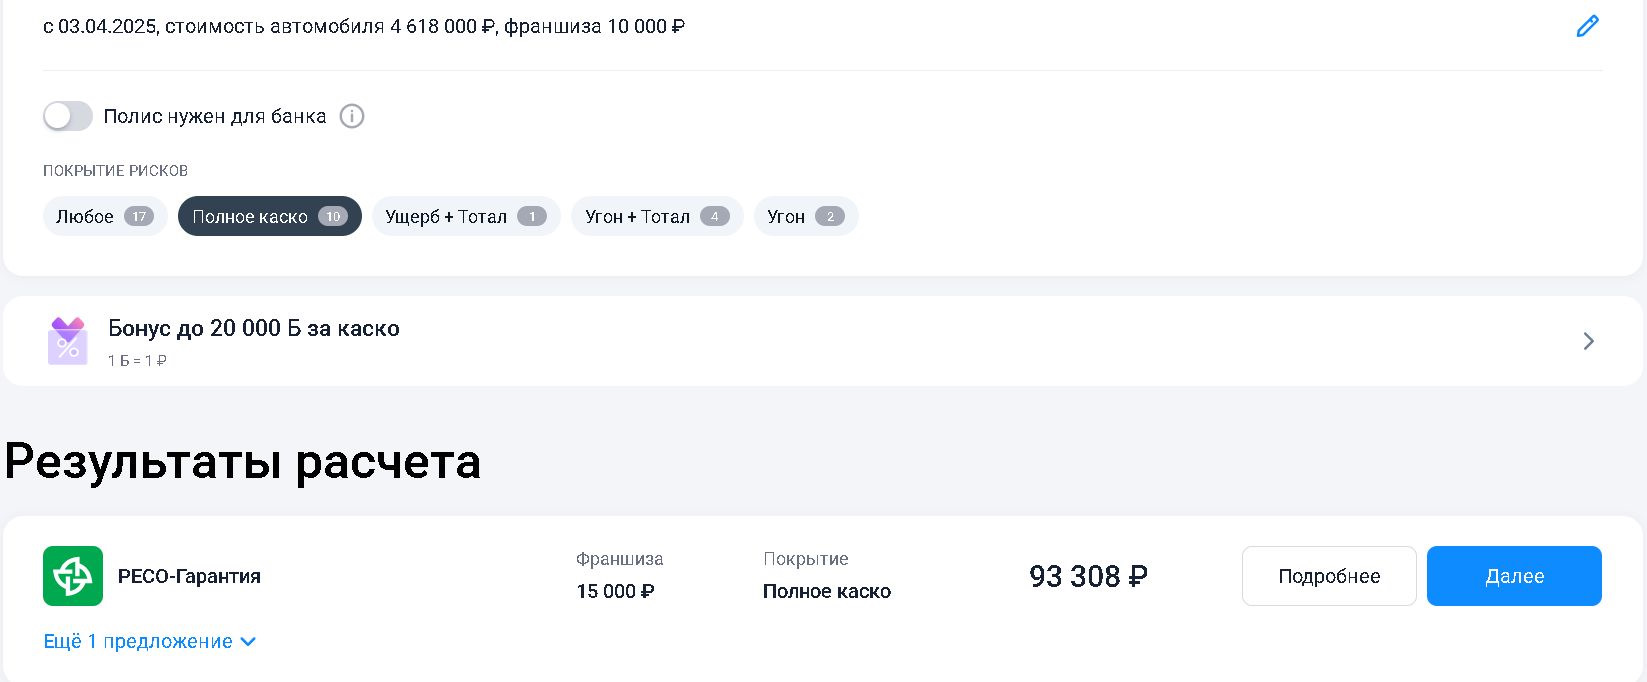Click the 'РЕСО-Гарантия' company name
Viewport: 1647px width, 682px height.
(x=189, y=576)
